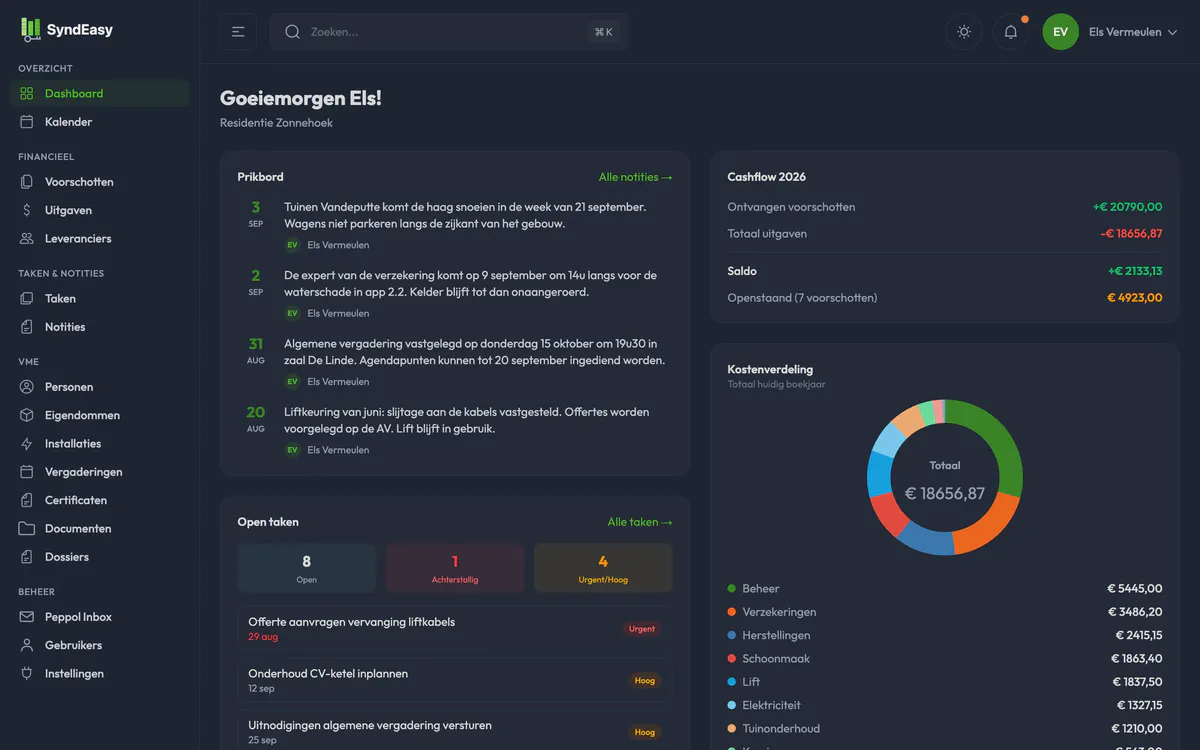Collapse the sidebar with hamburger button
Screen dimensions: 1200x750
pos(238,32)
